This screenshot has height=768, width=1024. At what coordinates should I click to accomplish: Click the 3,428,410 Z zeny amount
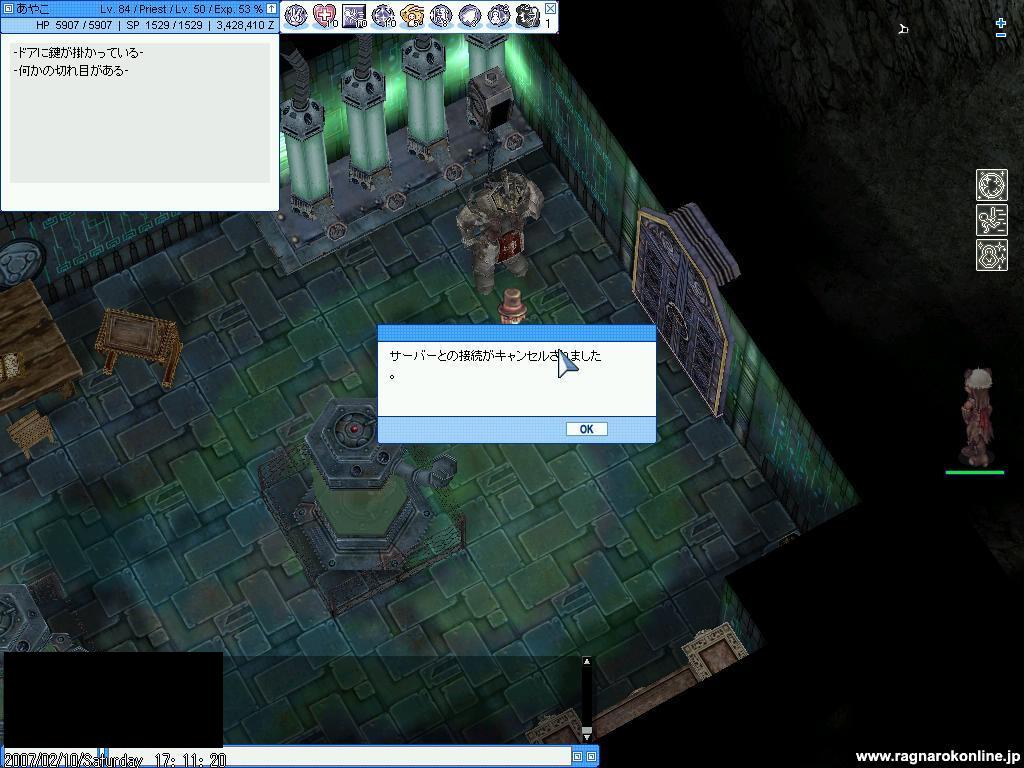[x=245, y=25]
